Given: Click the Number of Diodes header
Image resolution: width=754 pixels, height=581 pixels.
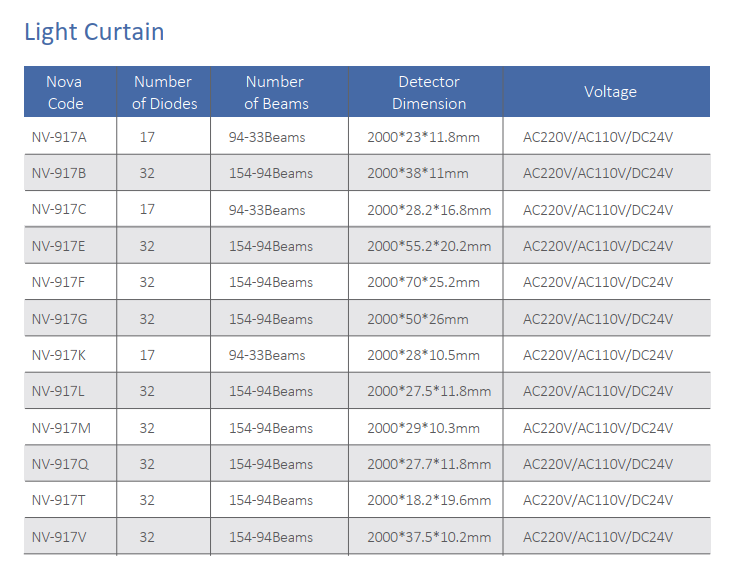Looking at the screenshot, I should (x=164, y=92).
